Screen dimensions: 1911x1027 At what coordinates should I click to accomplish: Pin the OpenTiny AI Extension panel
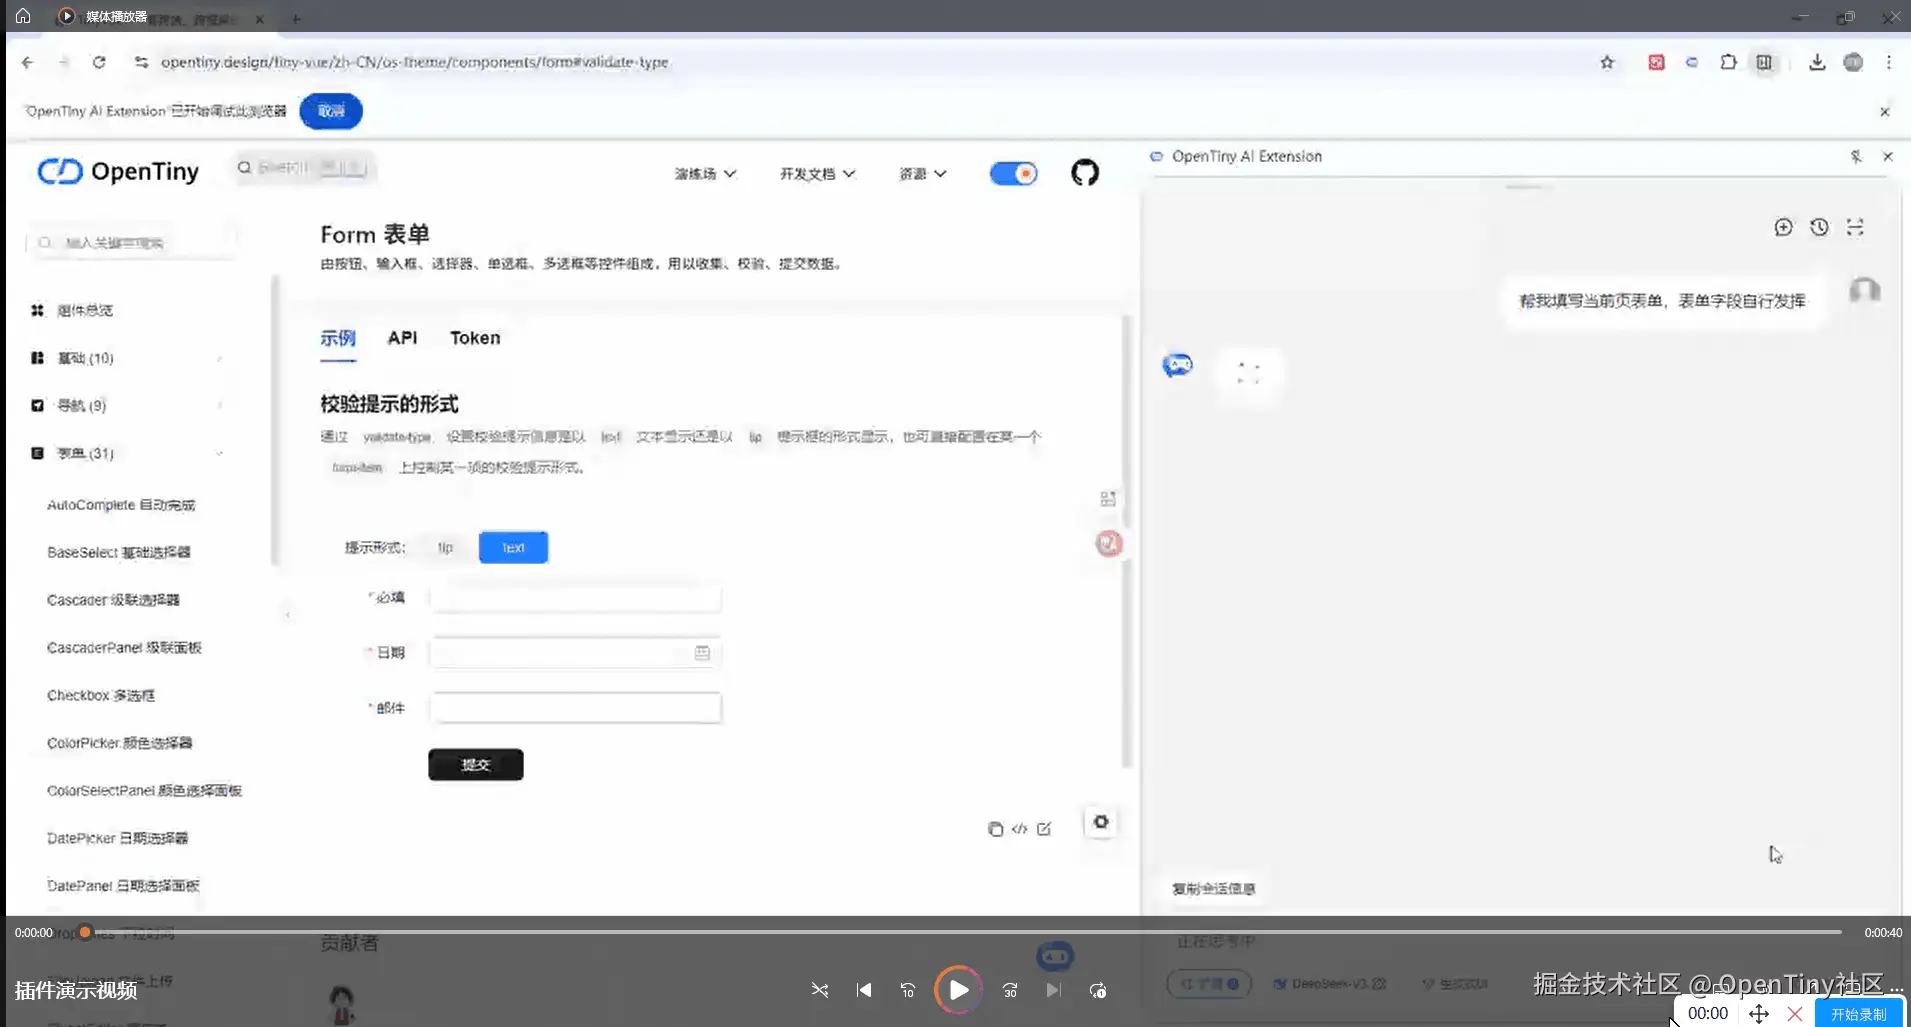coord(1856,156)
